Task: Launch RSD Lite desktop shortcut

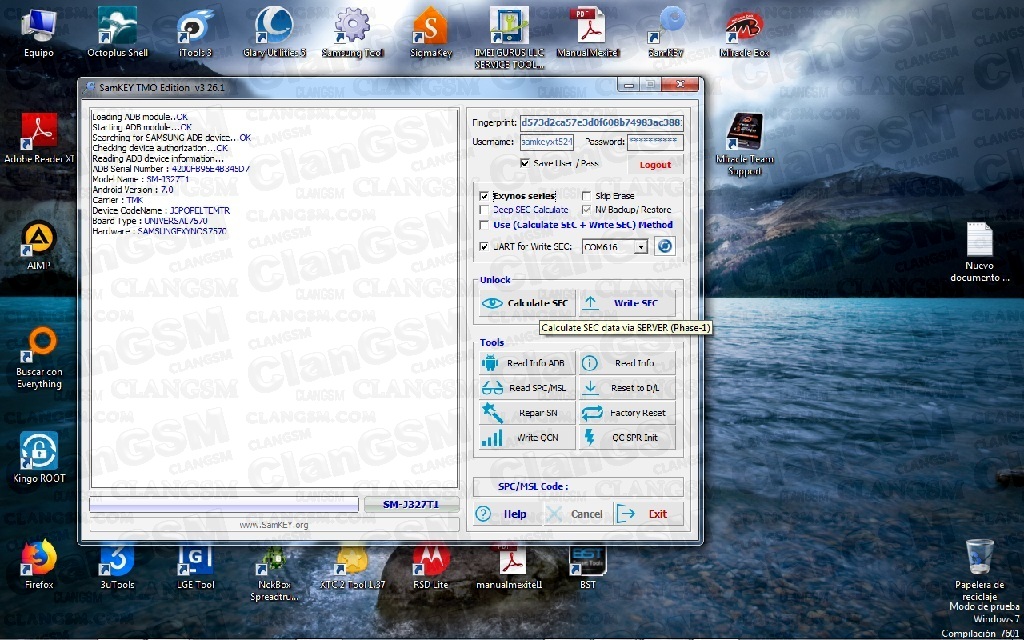Action: coord(431,567)
